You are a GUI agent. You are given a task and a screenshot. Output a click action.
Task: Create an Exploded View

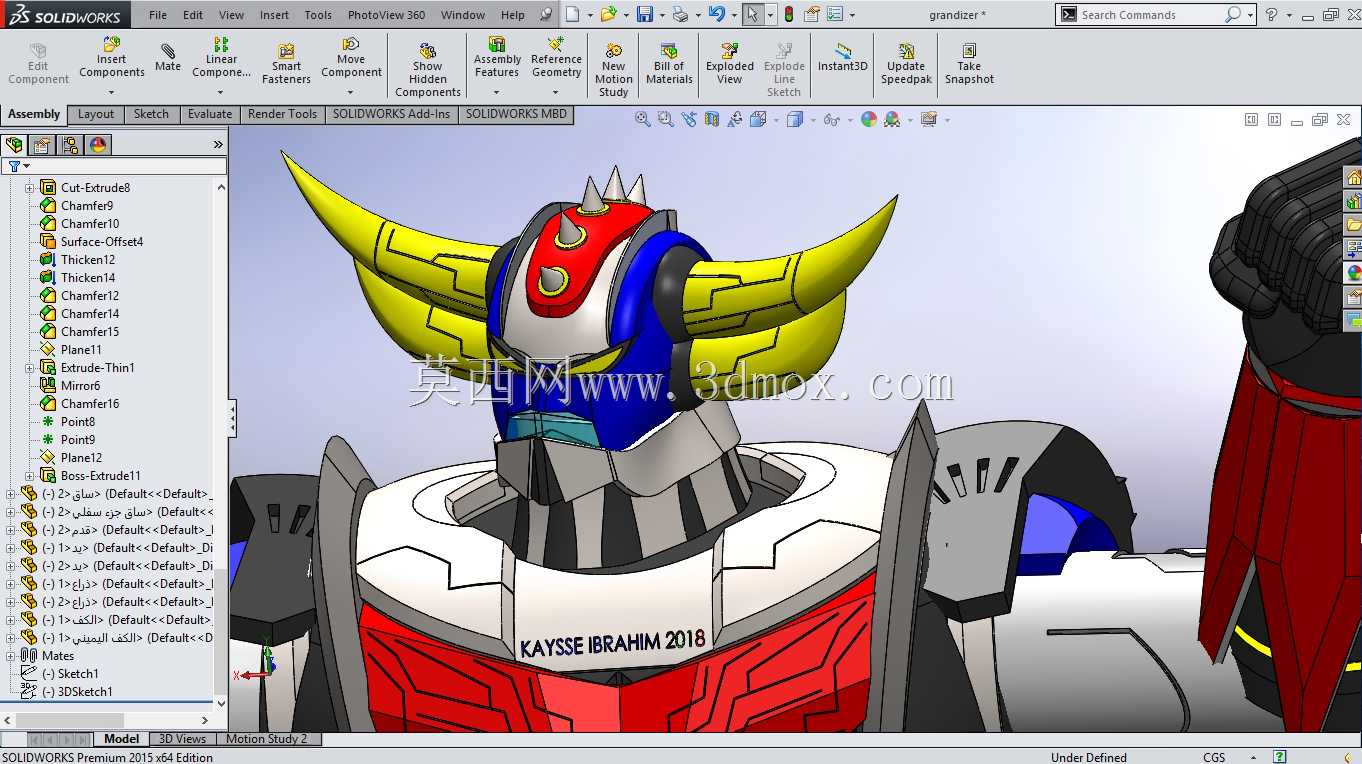click(x=730, y=63)
